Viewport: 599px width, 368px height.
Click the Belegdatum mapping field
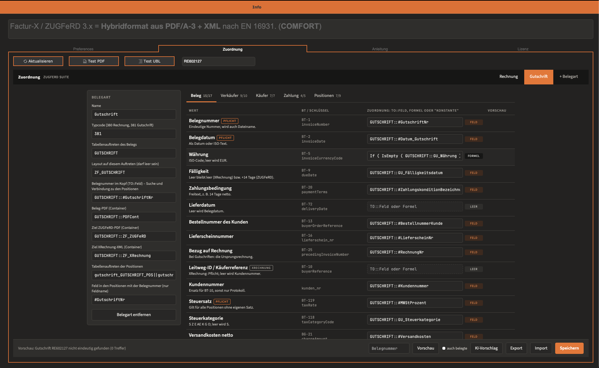click(x=415, y=139)
